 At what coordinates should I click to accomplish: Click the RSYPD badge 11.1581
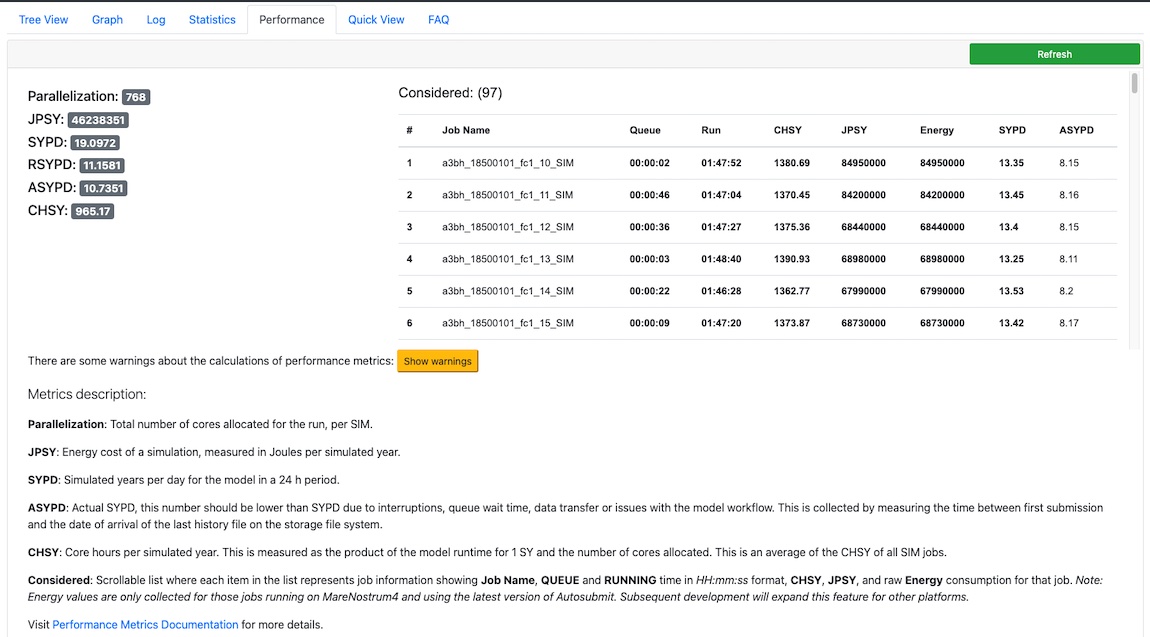[x=101, y=166]
